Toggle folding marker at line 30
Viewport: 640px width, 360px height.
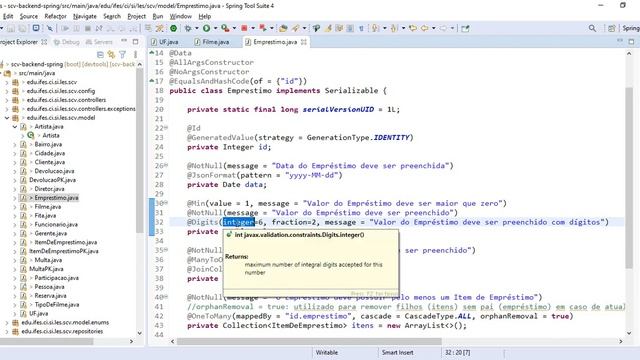[x=166, y=203]
